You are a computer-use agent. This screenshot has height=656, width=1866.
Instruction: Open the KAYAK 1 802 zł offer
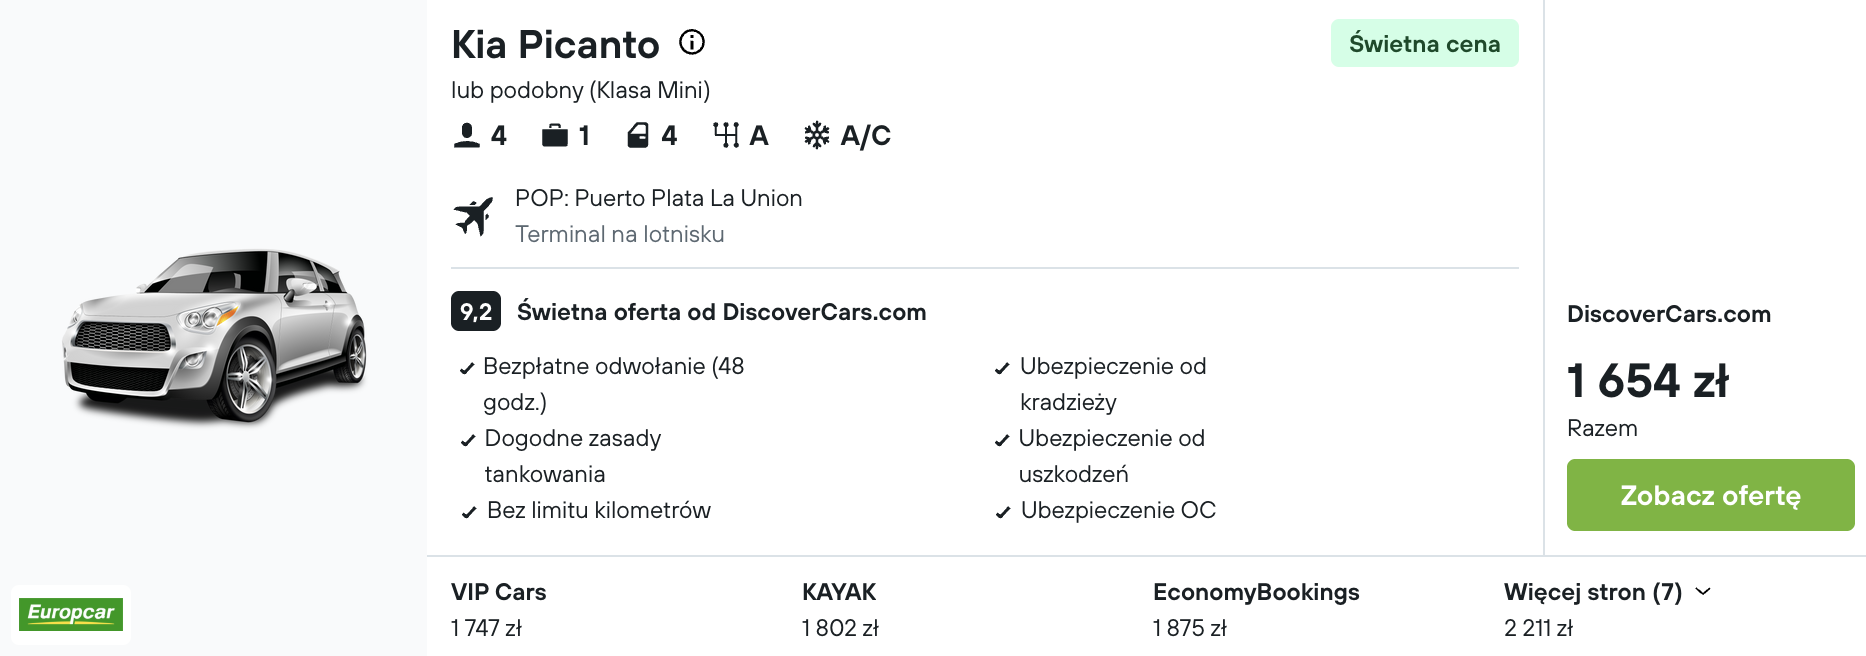(840, 609)
